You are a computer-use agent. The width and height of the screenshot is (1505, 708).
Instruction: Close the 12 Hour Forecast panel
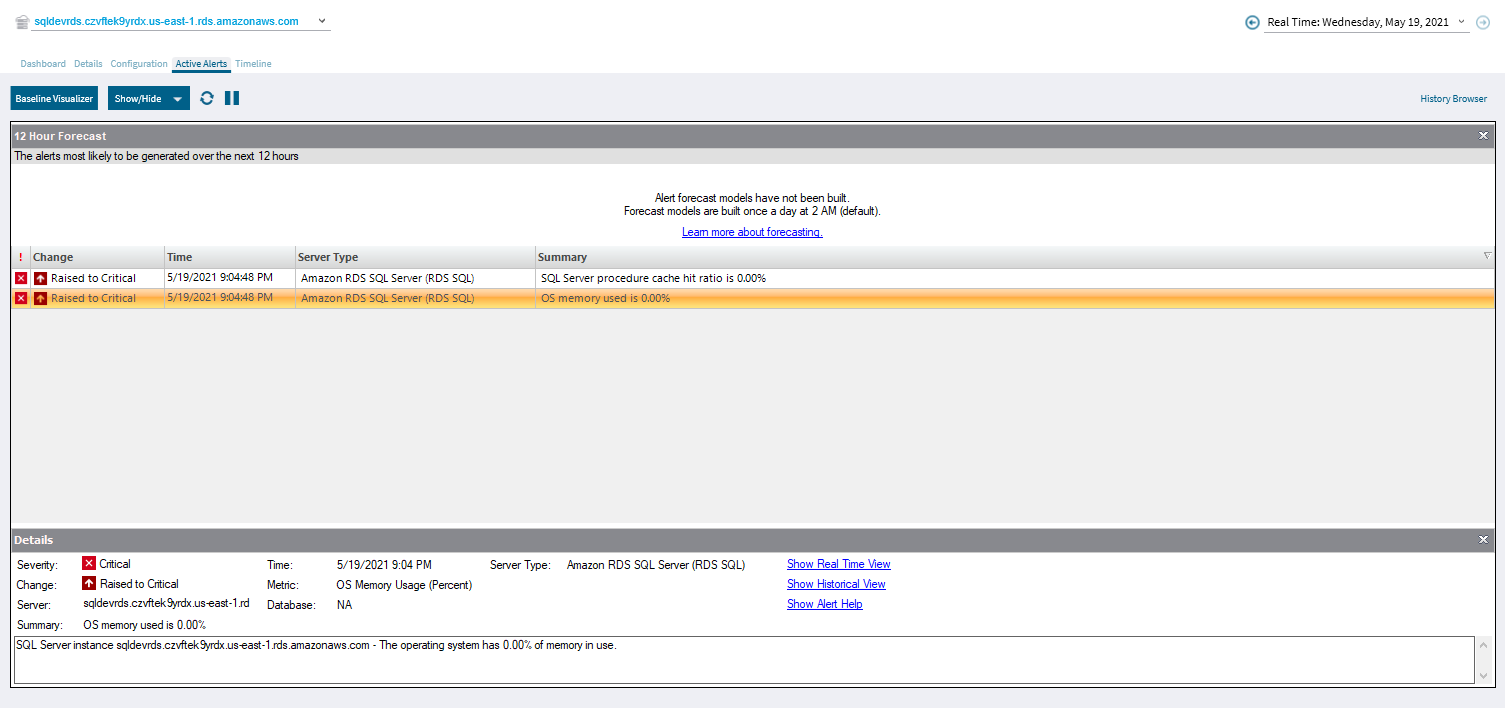click(x=1484, y=136)
